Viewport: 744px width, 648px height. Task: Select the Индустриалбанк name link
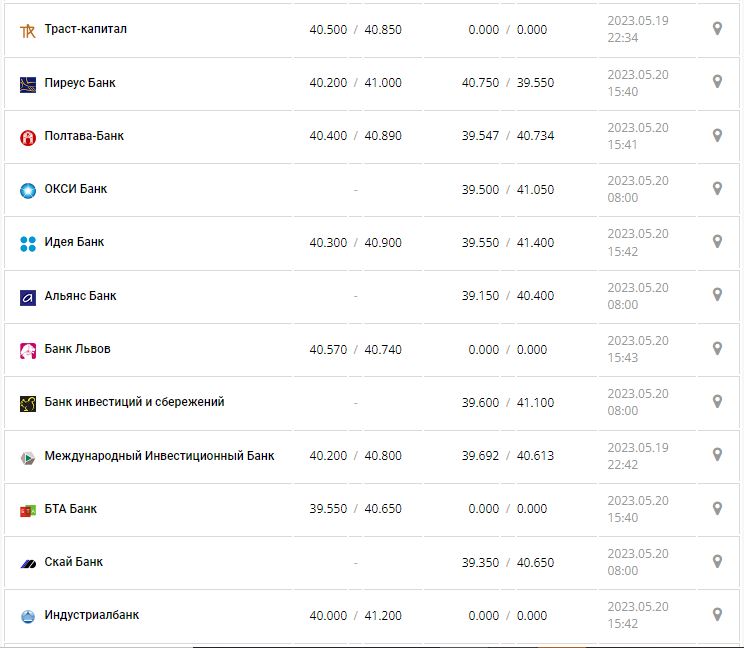click(x=92, y=615)
